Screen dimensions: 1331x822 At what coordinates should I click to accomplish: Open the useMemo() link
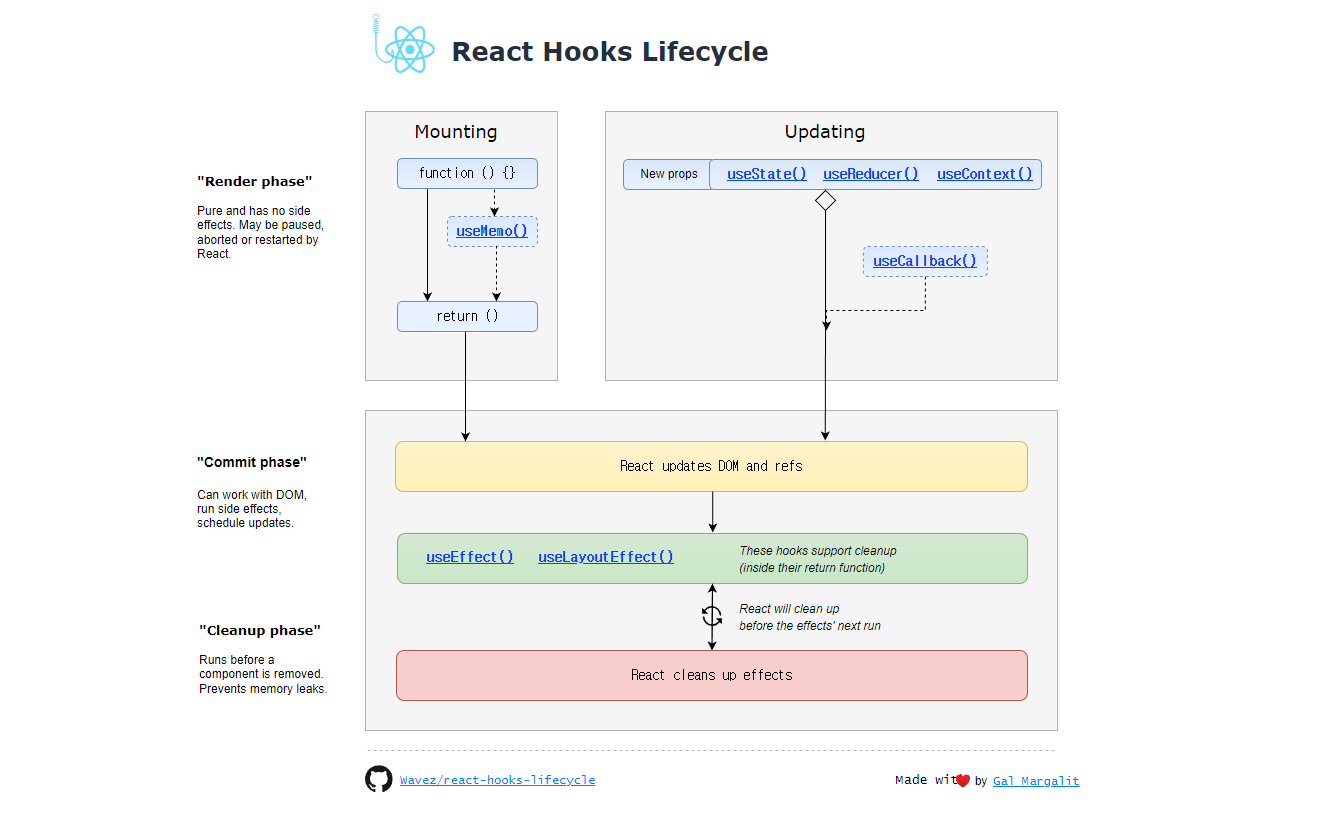point(492,231)
